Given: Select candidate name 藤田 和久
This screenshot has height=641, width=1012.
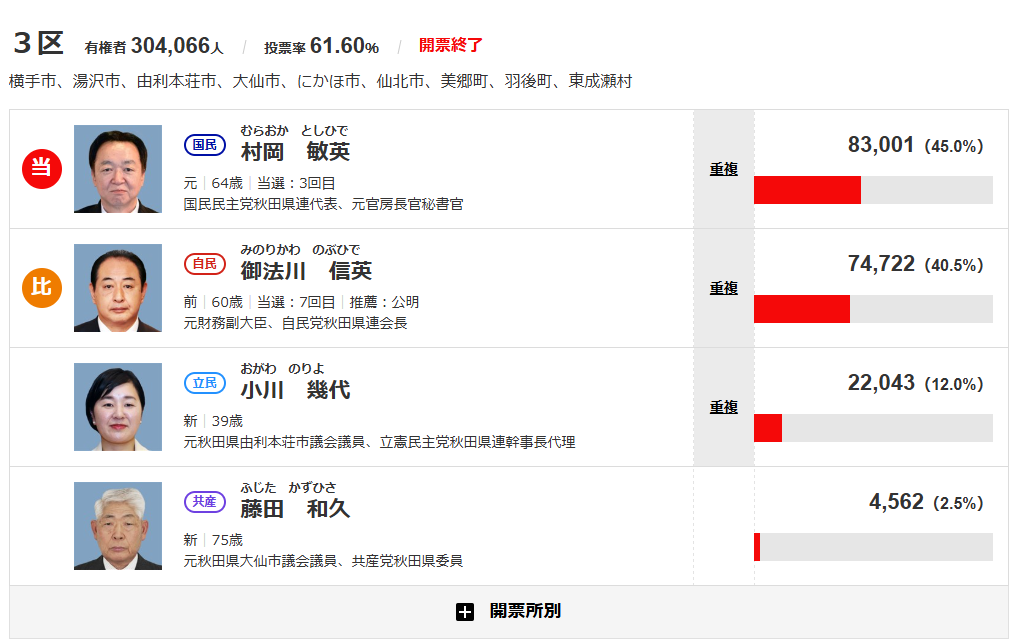Looking at the screenshot, I should 295,509.
